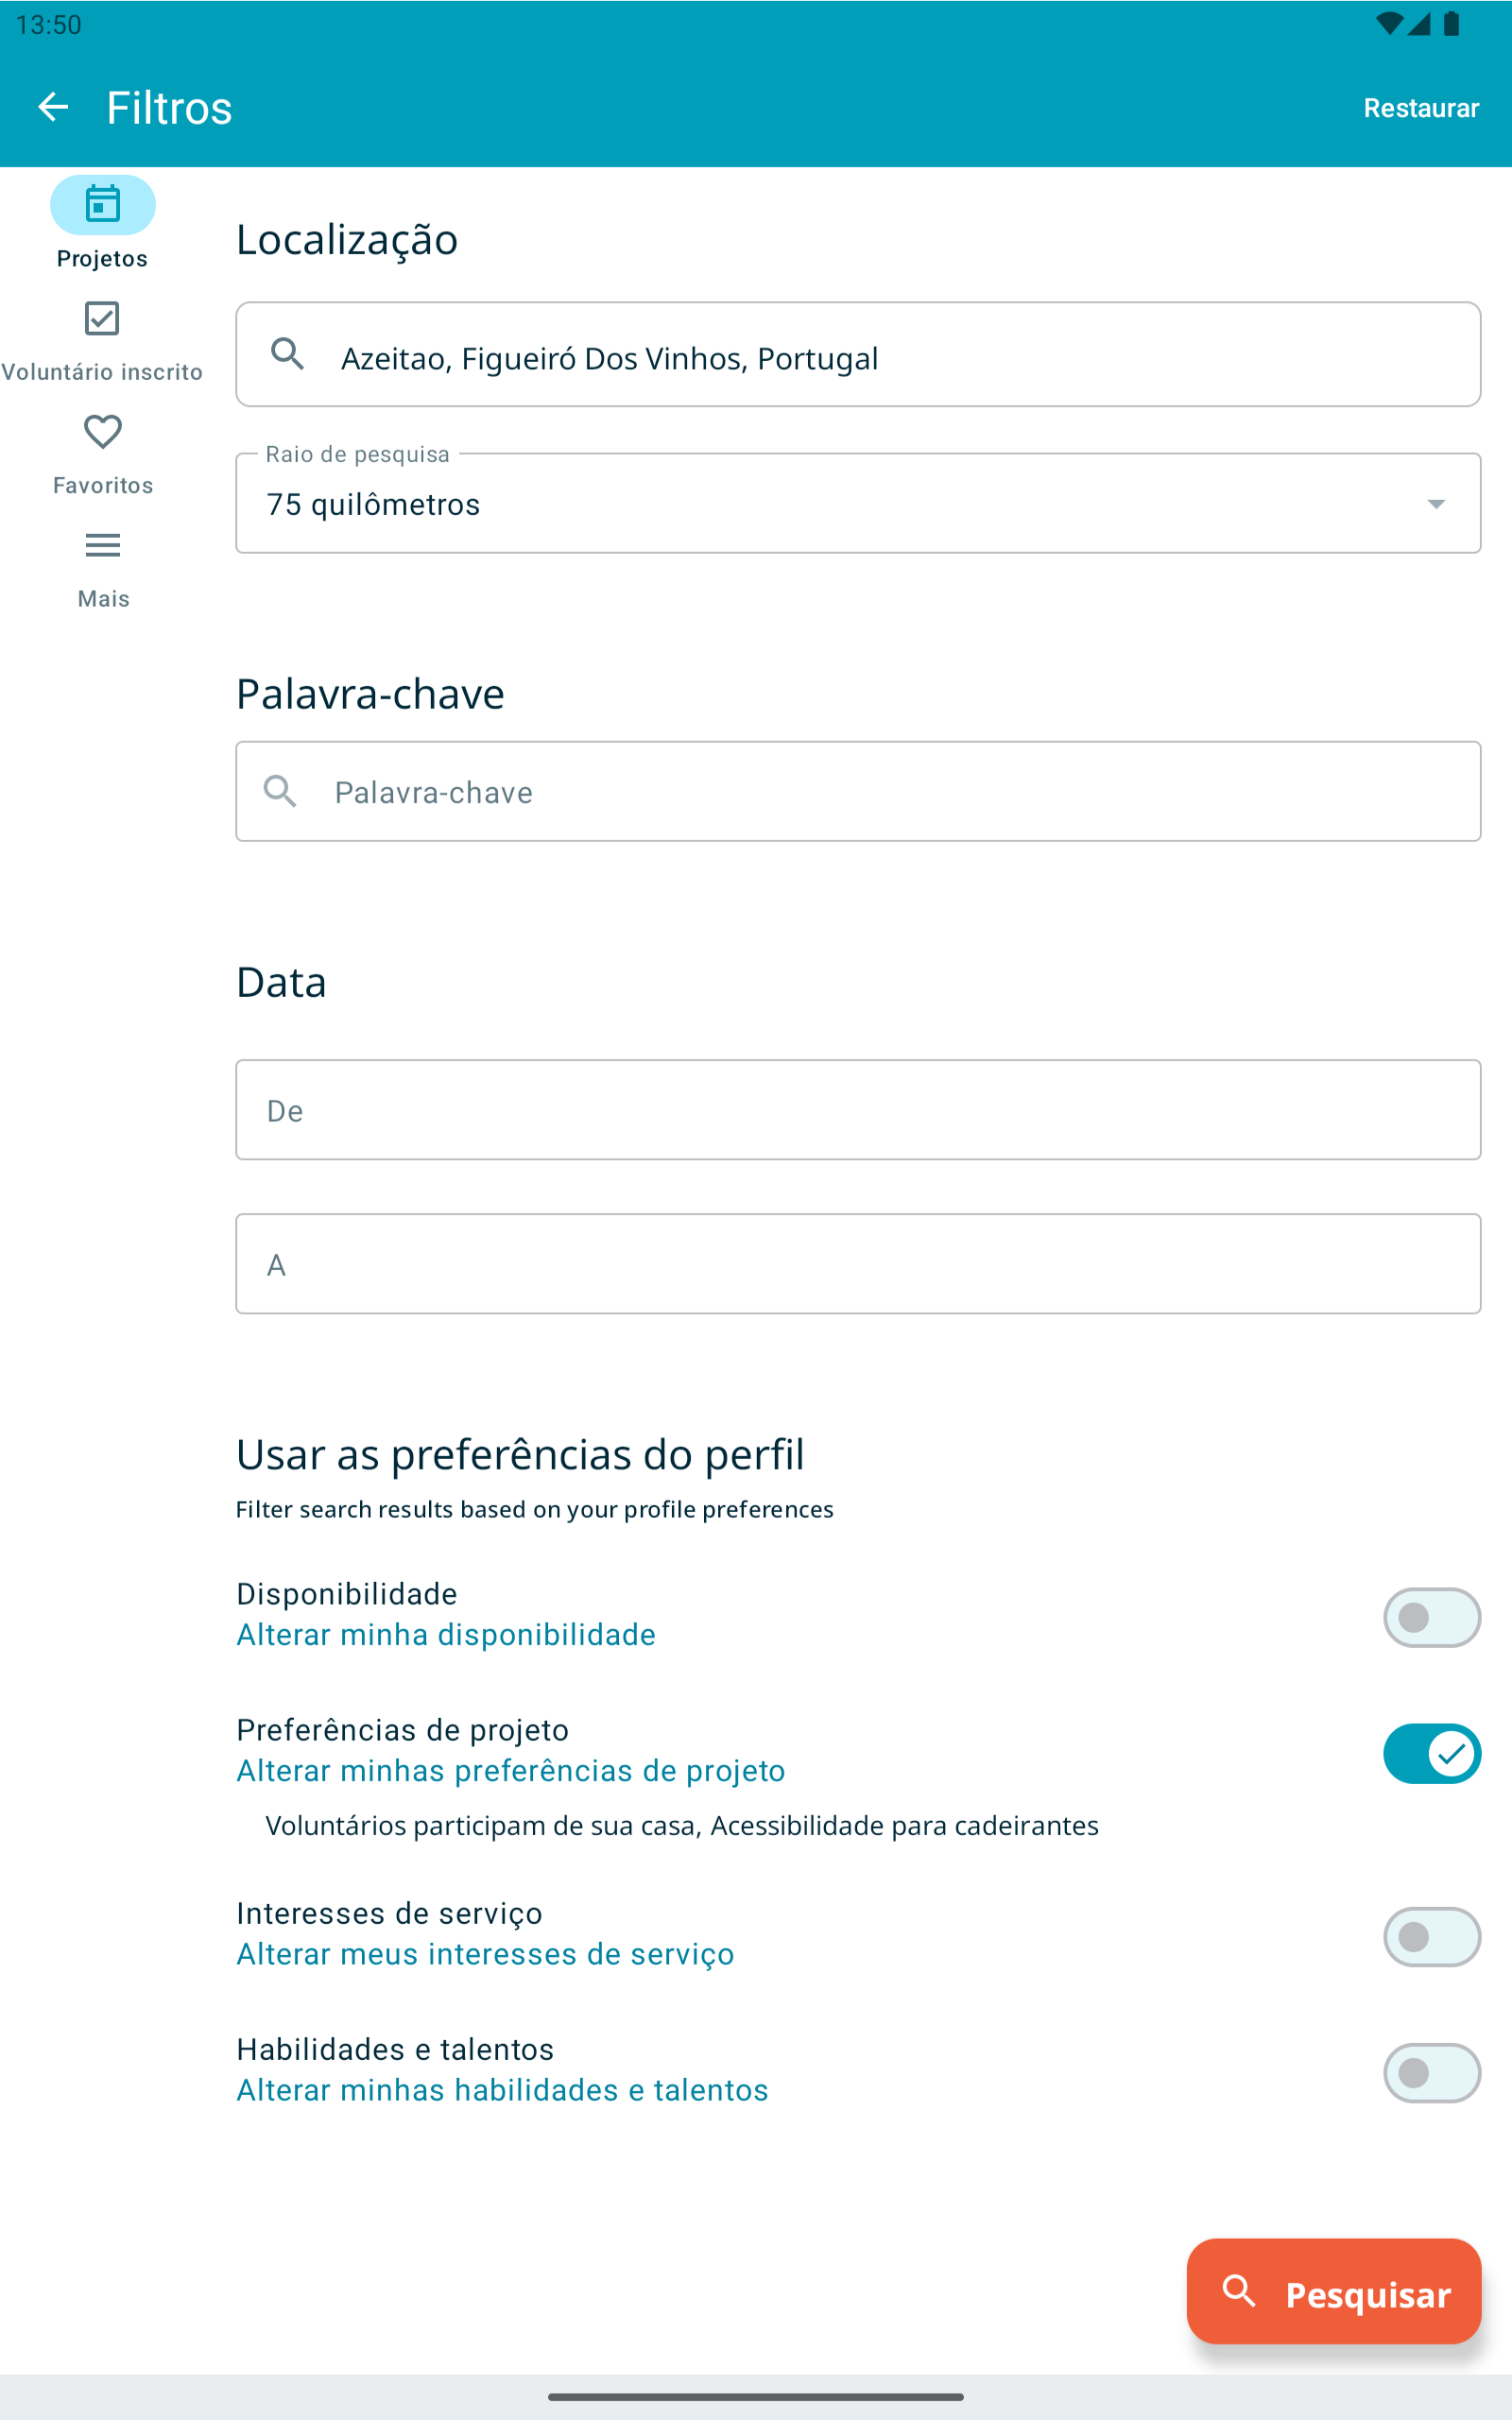Click the magnifier icon in Palavra-chave field
Screen dimensions: 1512x2420
point(280,791)
